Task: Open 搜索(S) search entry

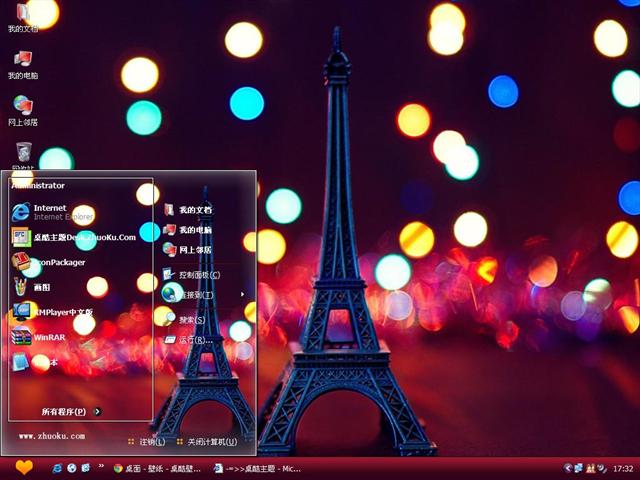Action: pos(184,320)
